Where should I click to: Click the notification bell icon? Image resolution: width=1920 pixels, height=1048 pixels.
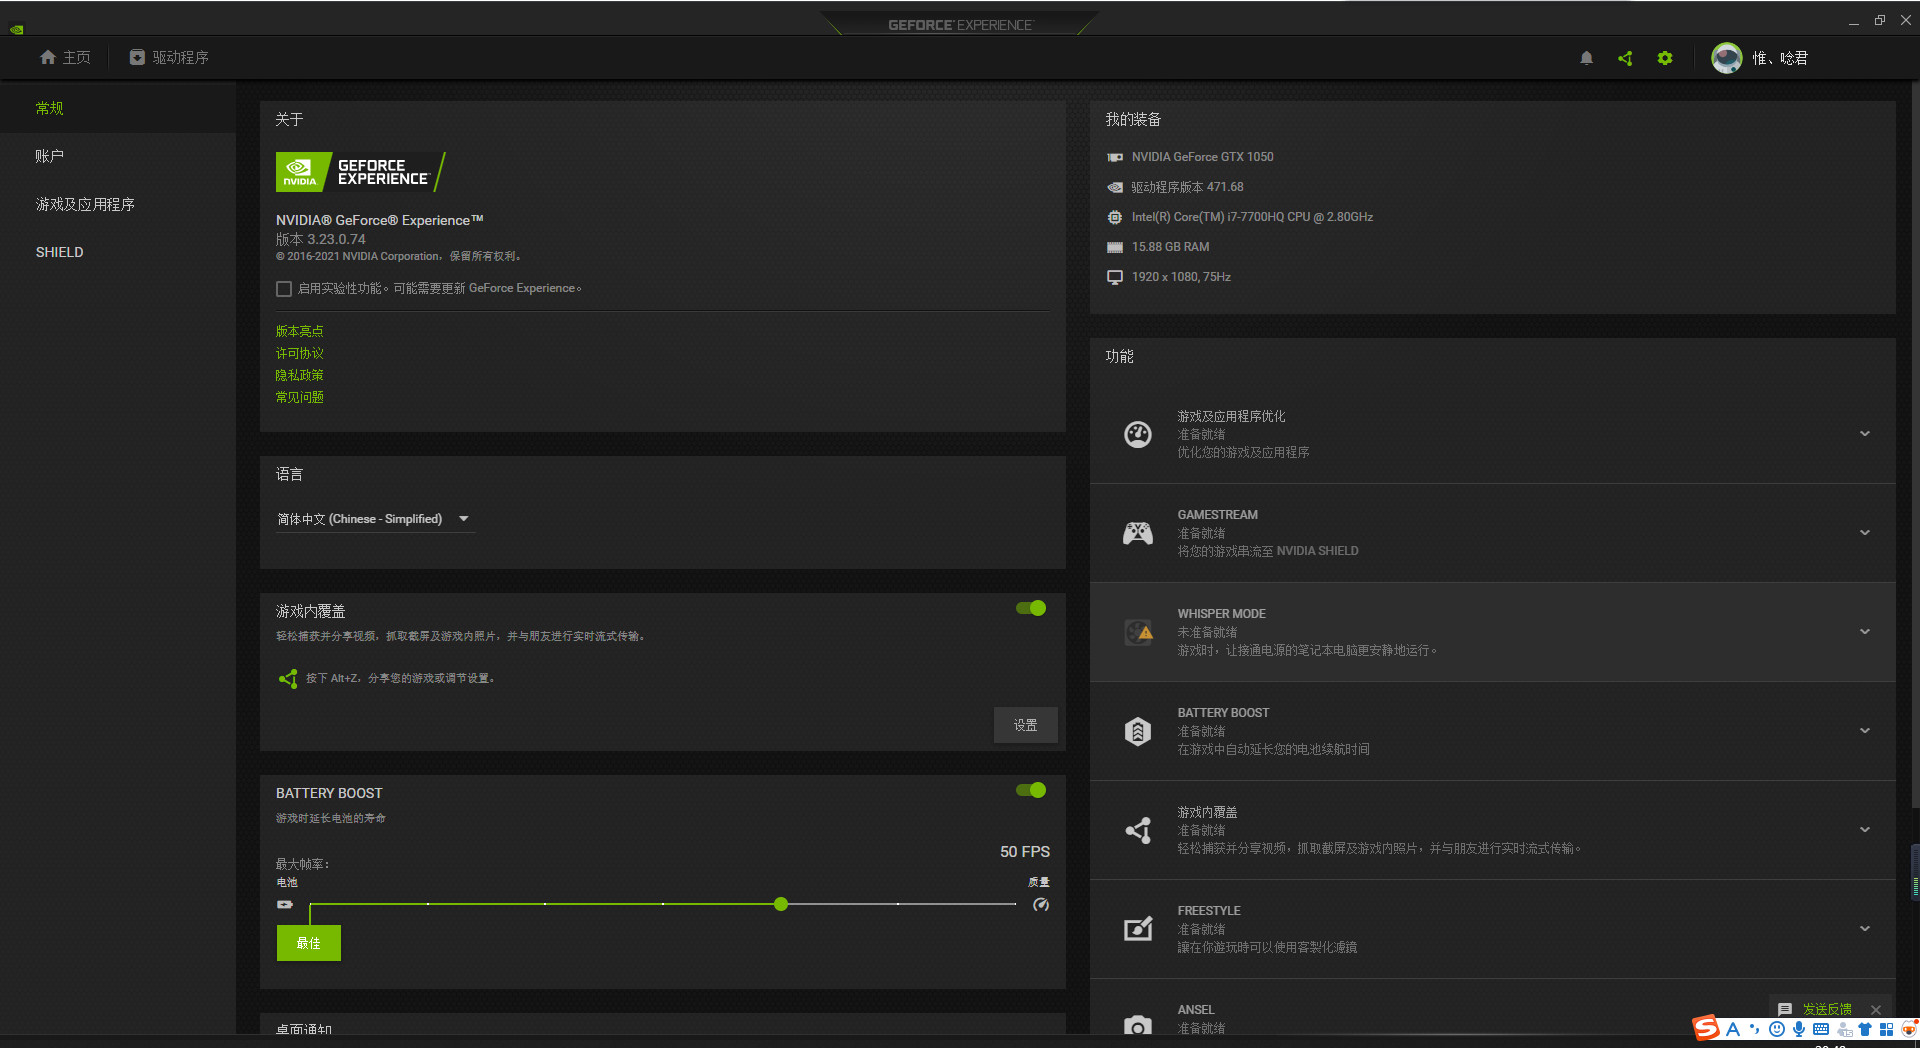pyautogui.click(x=1586, y=58)
